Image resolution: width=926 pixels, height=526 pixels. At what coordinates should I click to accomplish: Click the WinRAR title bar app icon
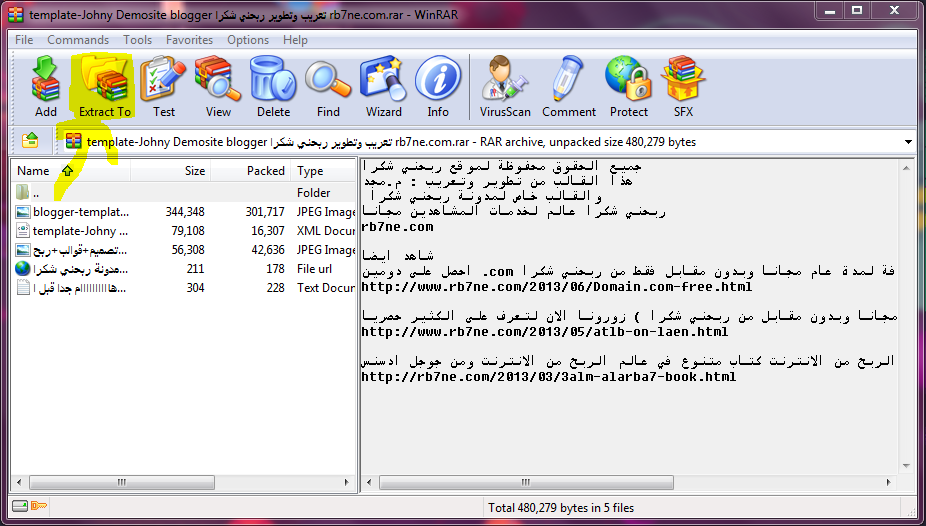click(x=16, y=14)
